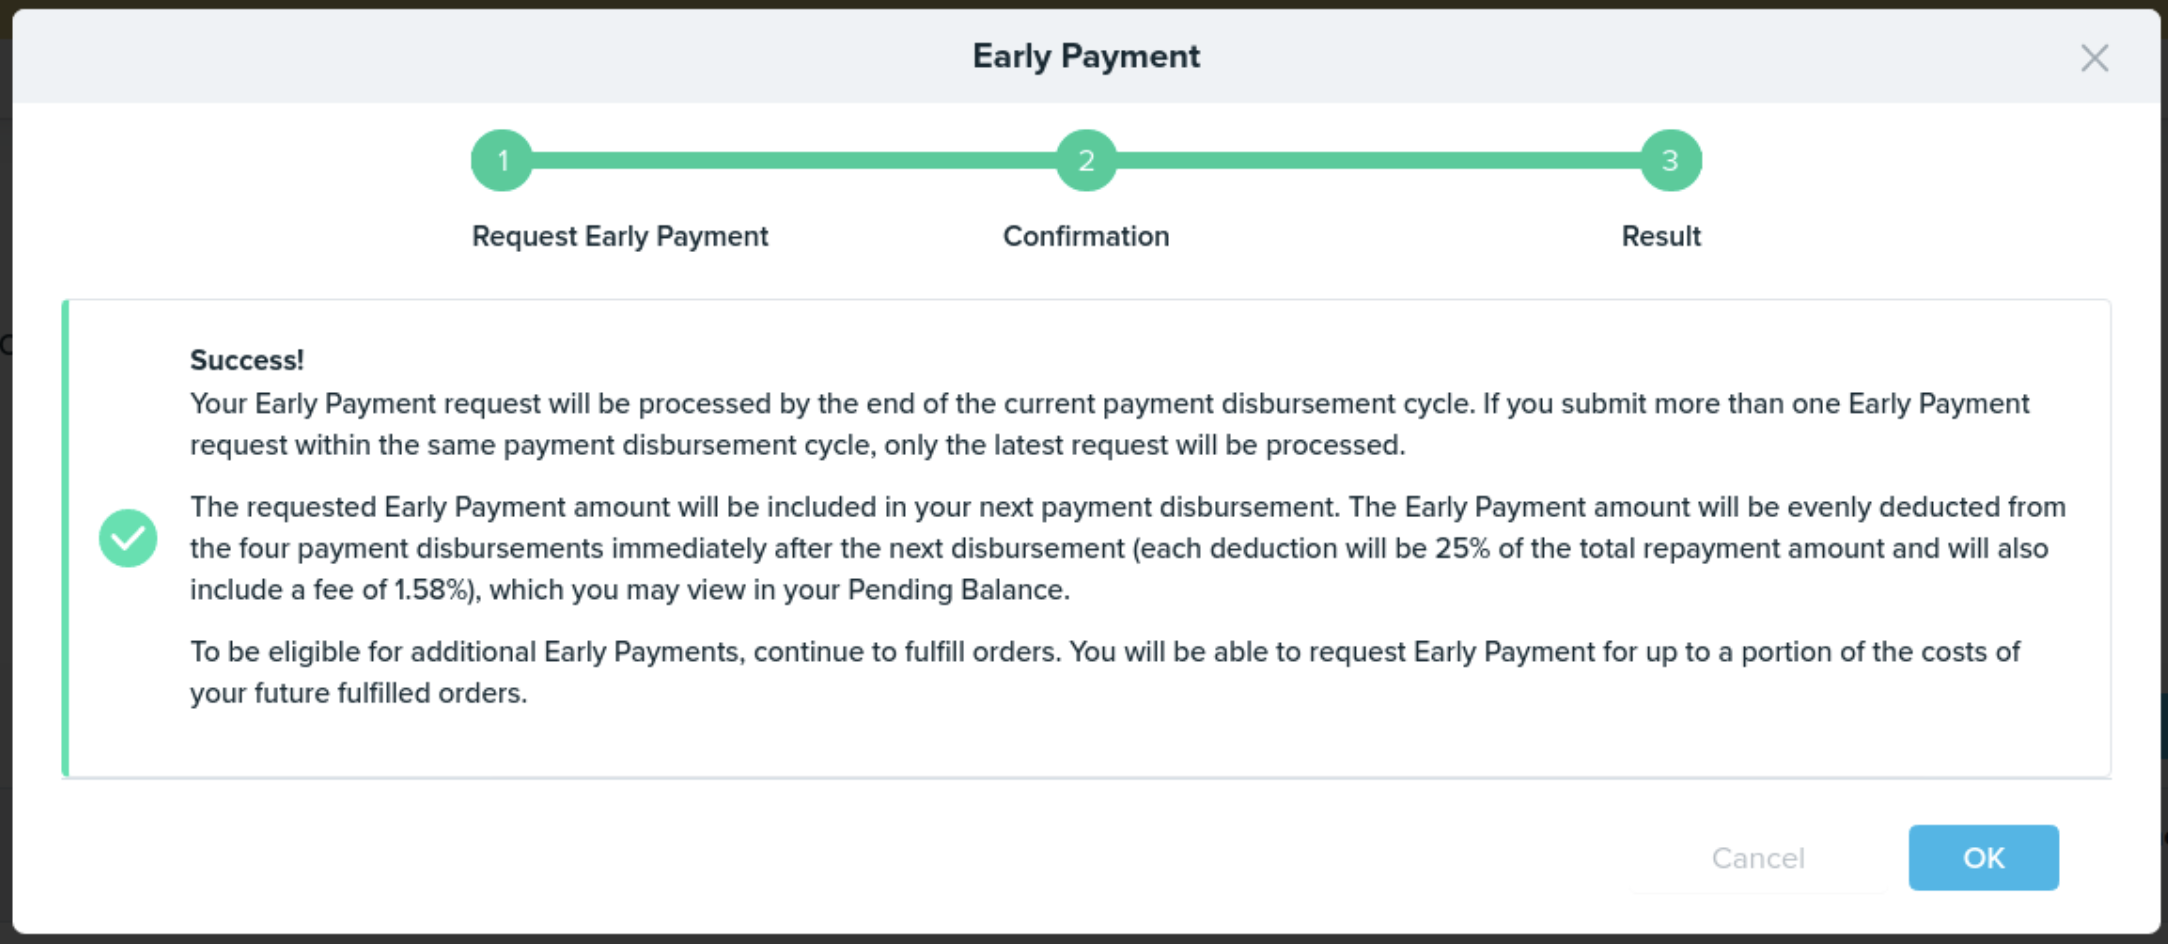
Task: Click the paragraph starting "The requested Early Payment"
Action: coord(1128,548)
